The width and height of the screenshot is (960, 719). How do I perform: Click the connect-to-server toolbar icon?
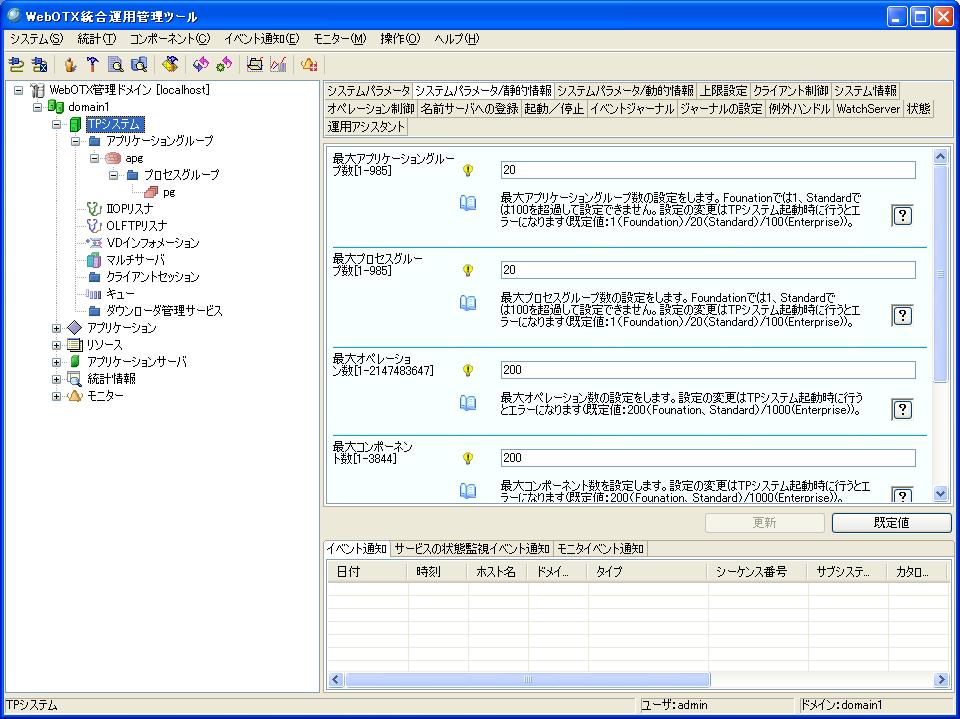16,65
